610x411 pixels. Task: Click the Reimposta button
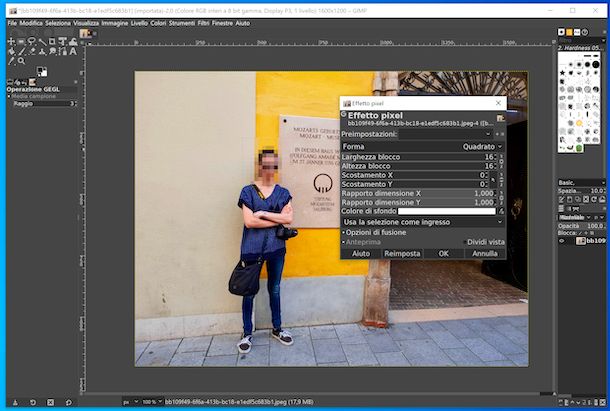coord(402,254)
